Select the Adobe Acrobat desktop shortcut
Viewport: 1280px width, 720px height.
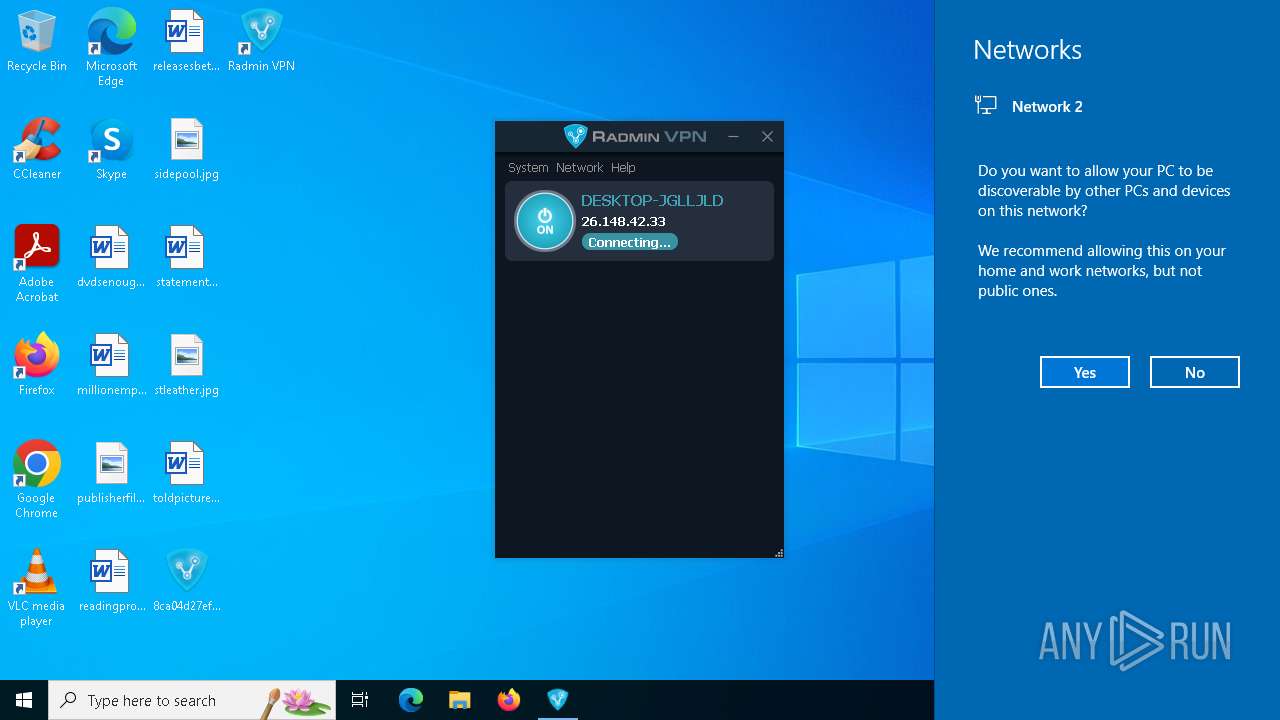[37, 264]
